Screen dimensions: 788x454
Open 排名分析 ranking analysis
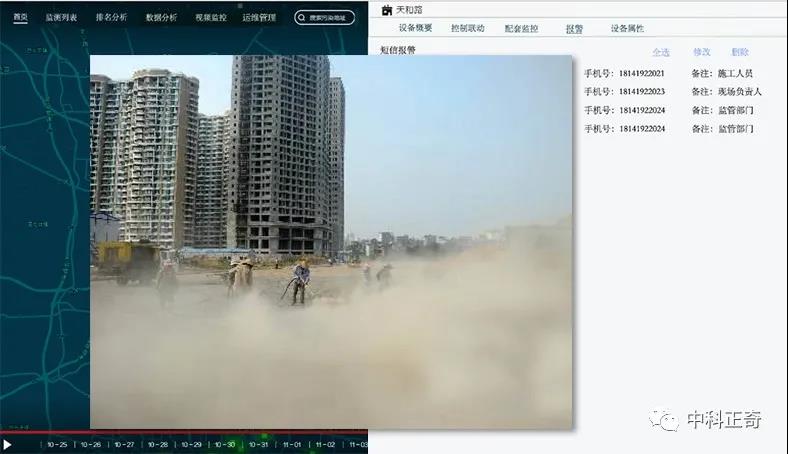click(111, 18)
